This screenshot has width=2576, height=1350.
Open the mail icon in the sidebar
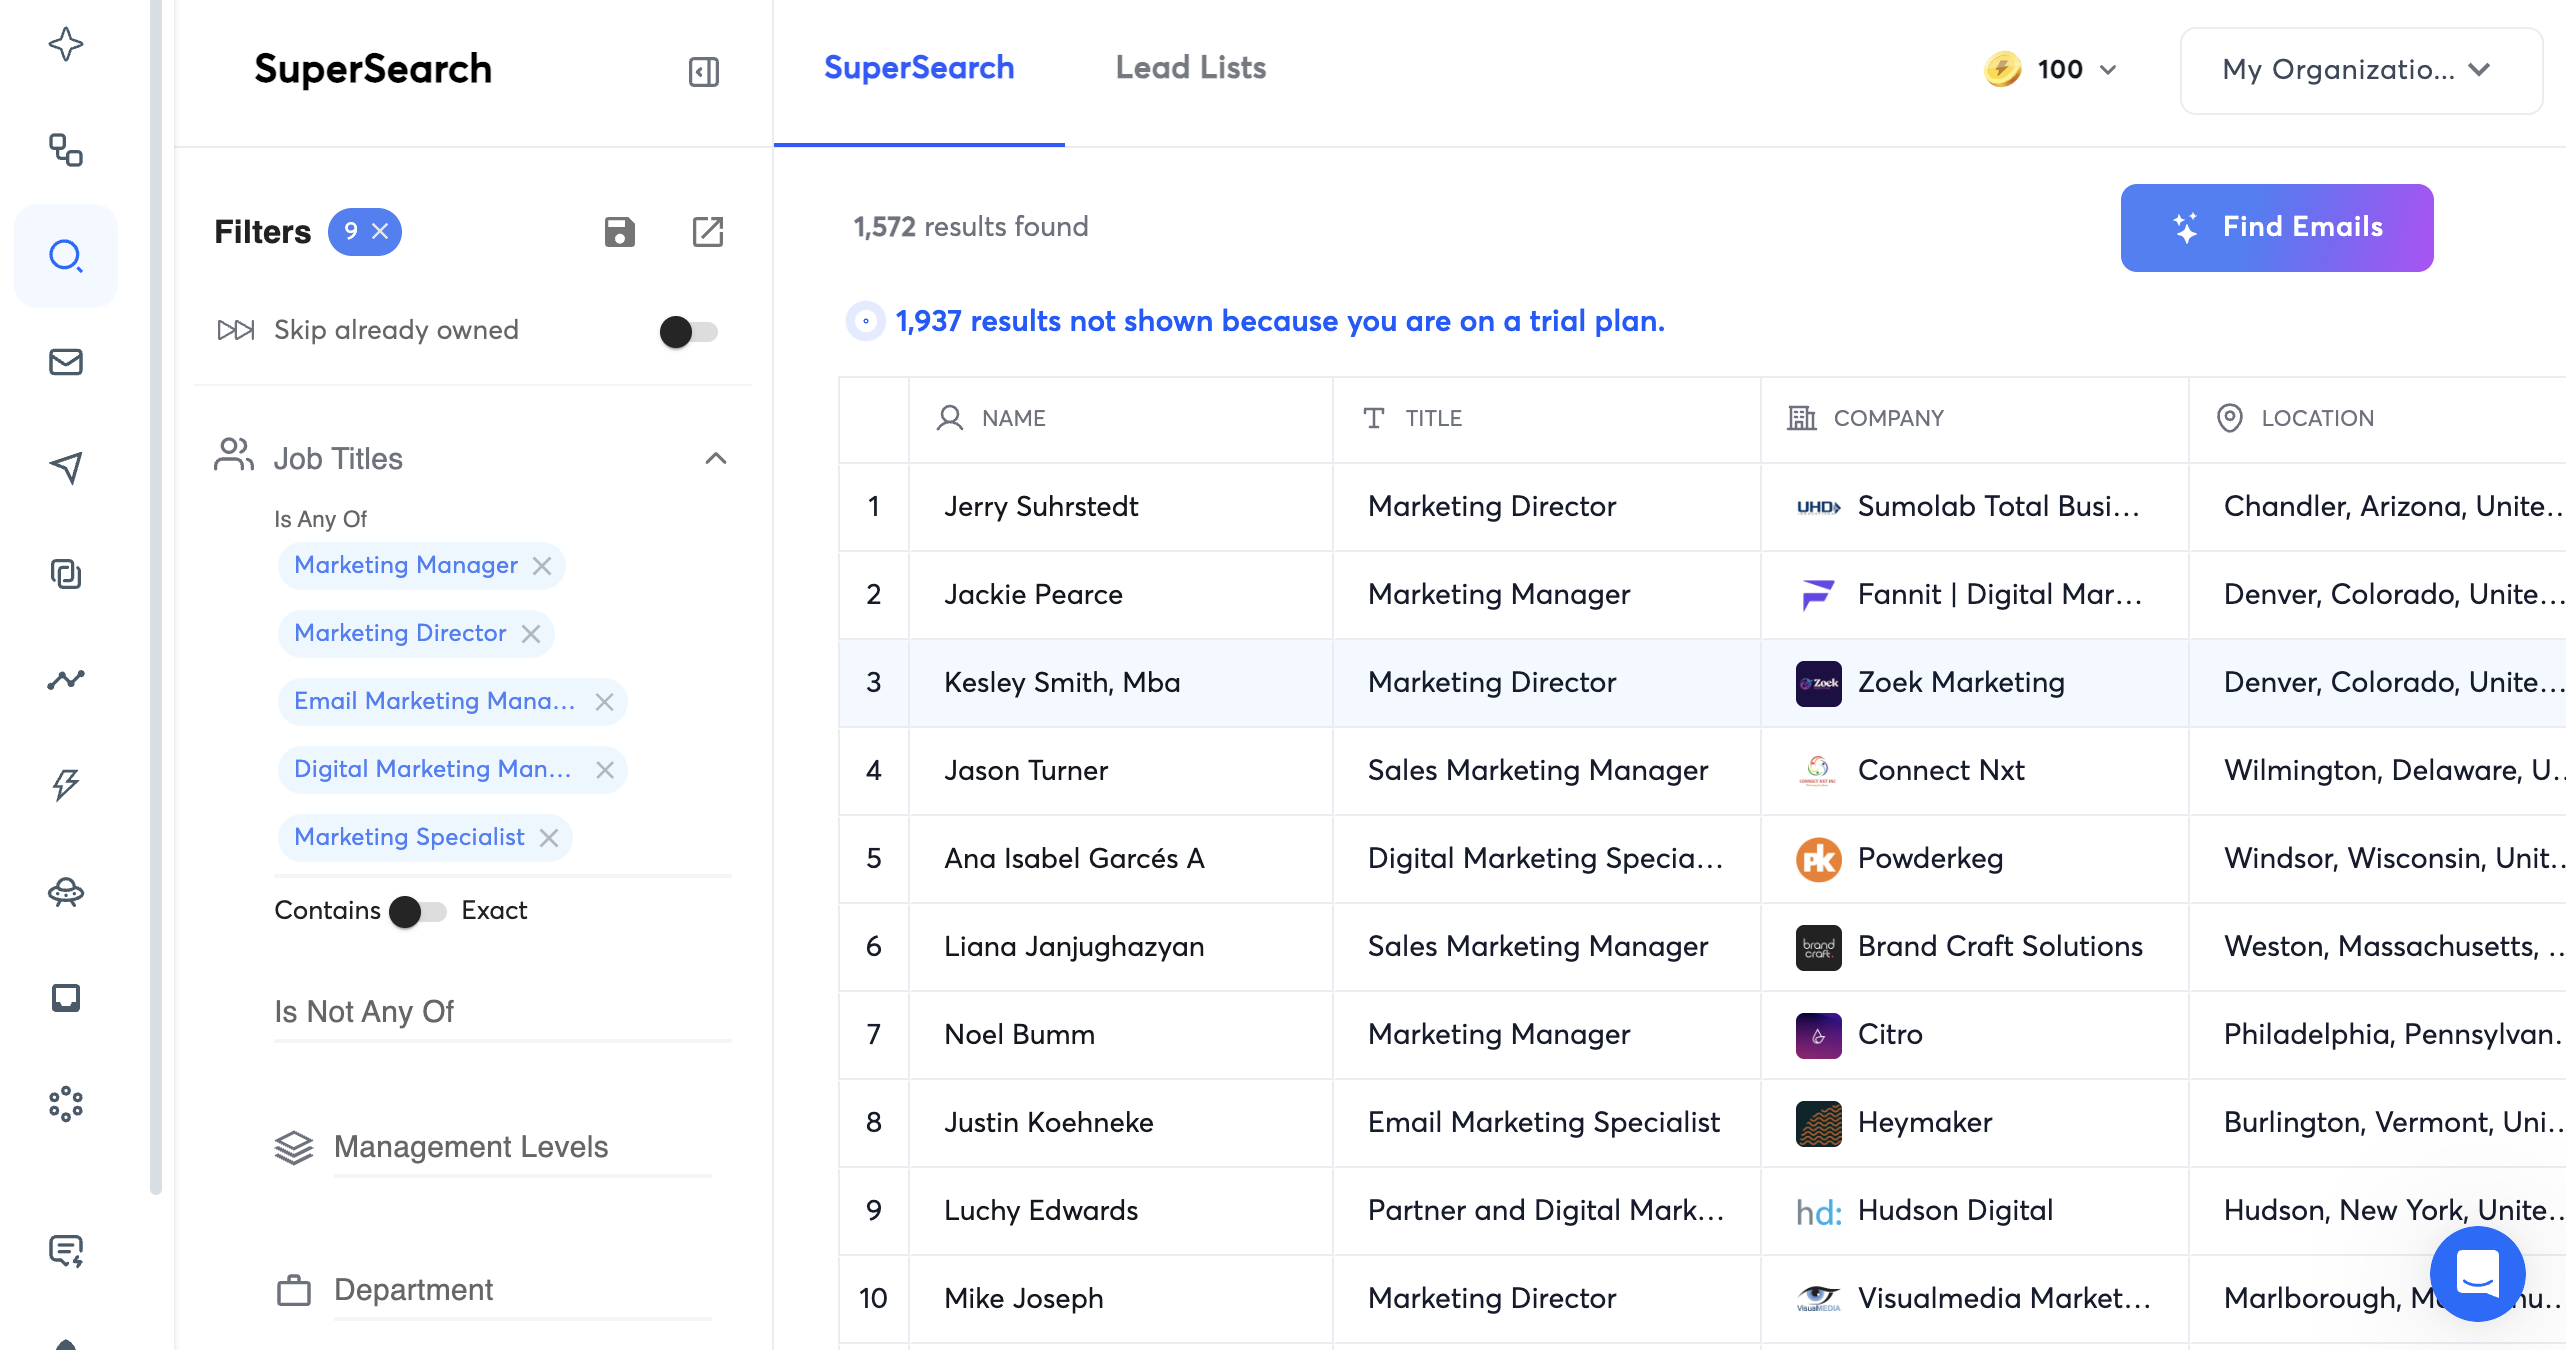[x=66, y=362]
